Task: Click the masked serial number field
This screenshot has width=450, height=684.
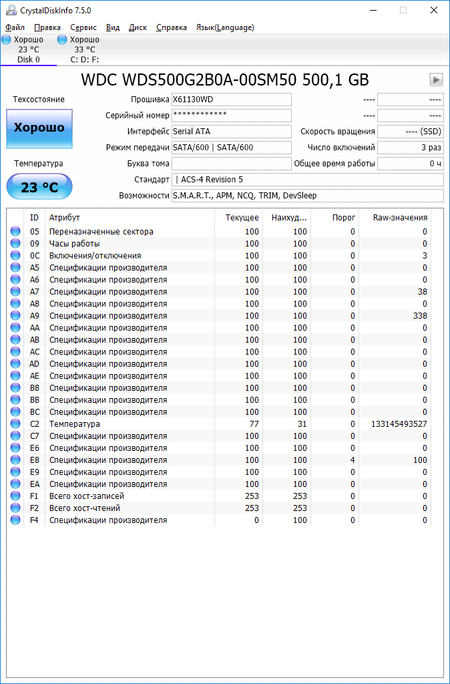Action: pos(232,116)
